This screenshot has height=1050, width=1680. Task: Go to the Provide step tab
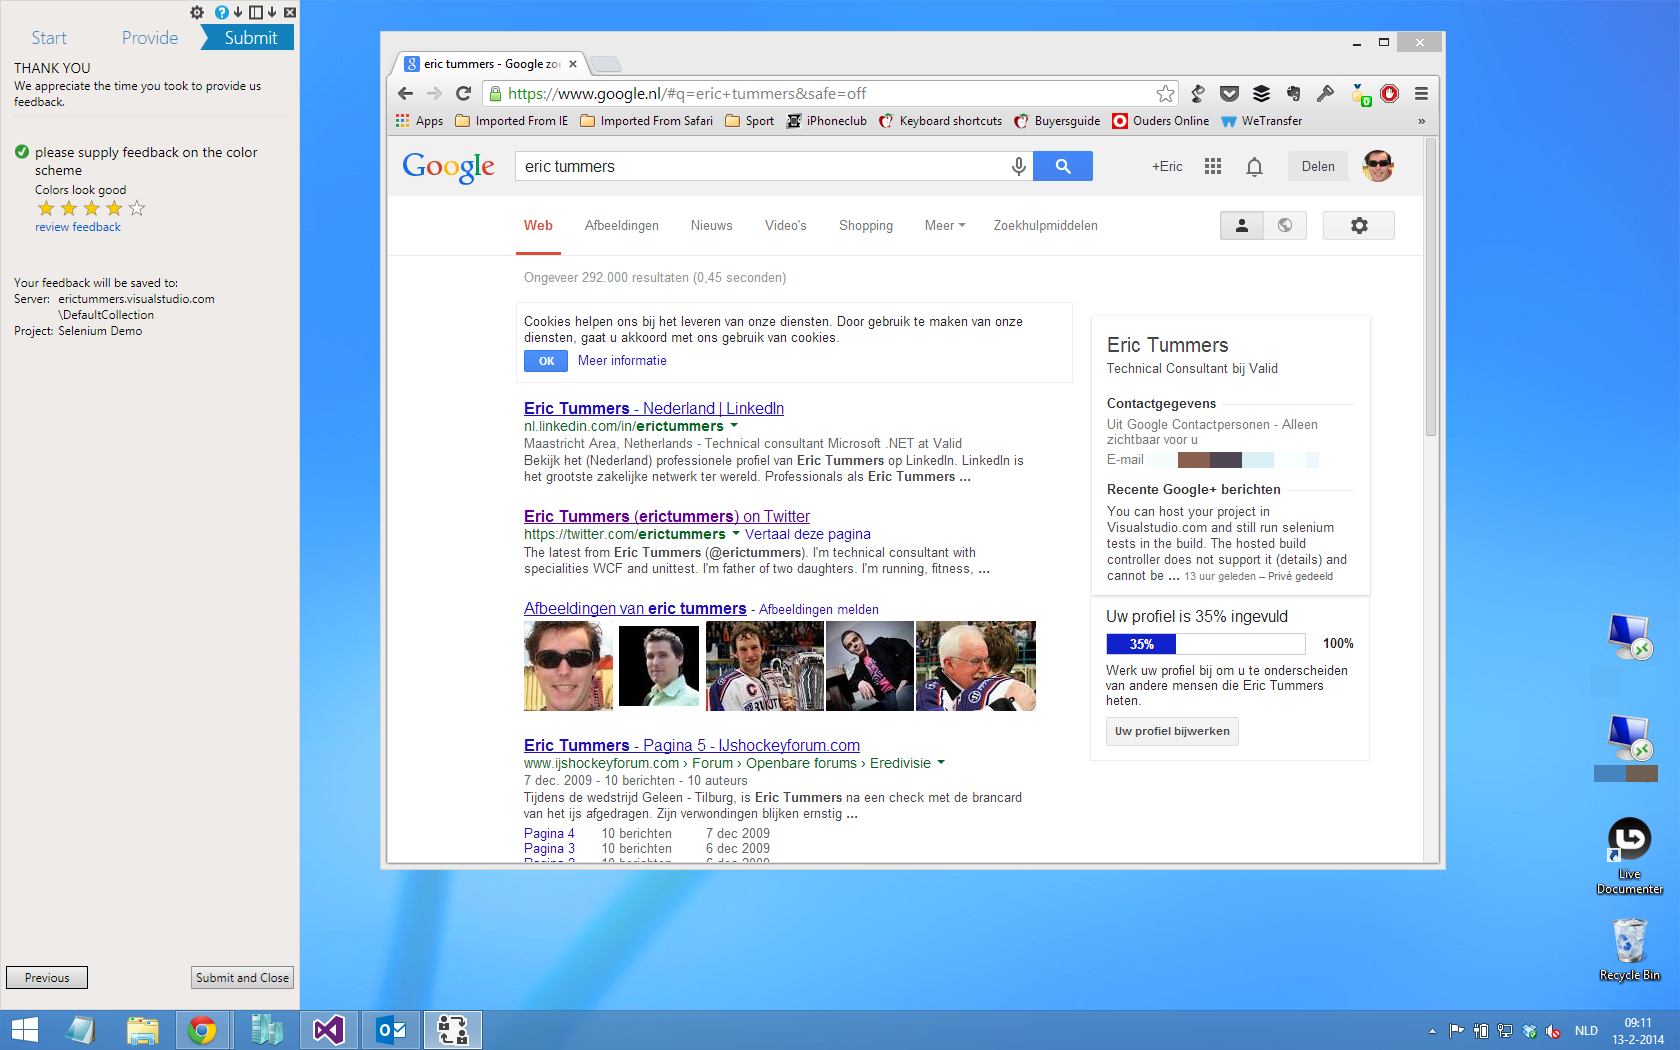[150, 38]
